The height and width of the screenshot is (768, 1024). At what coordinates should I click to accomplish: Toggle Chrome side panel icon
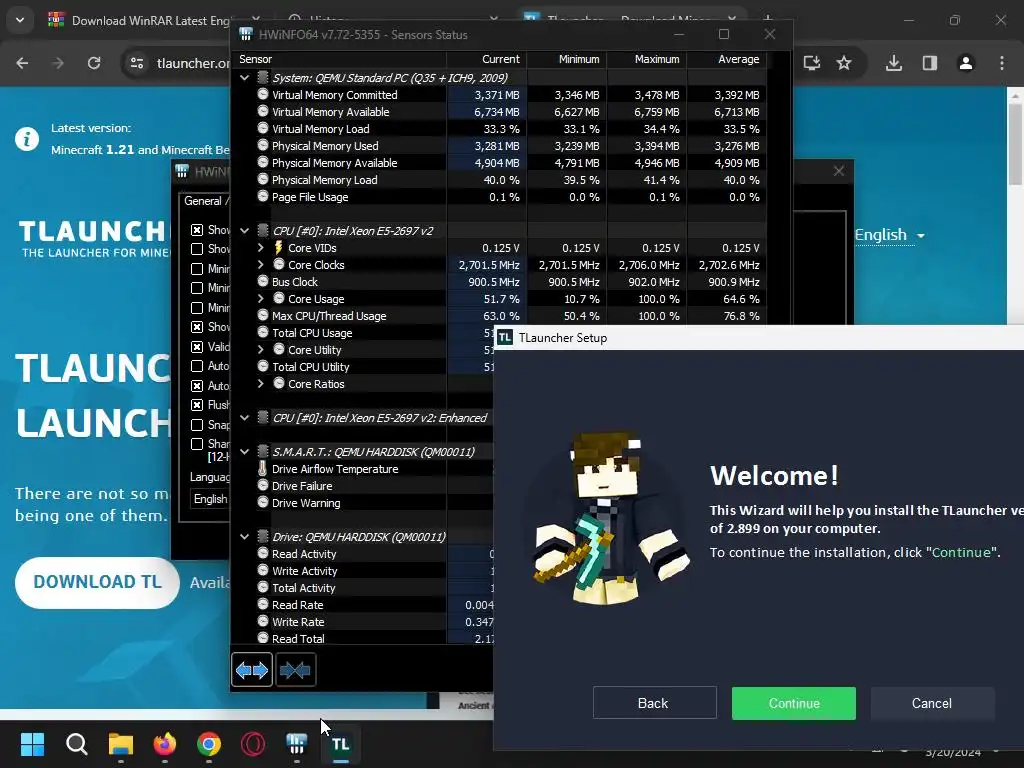[x=930, y=63]
